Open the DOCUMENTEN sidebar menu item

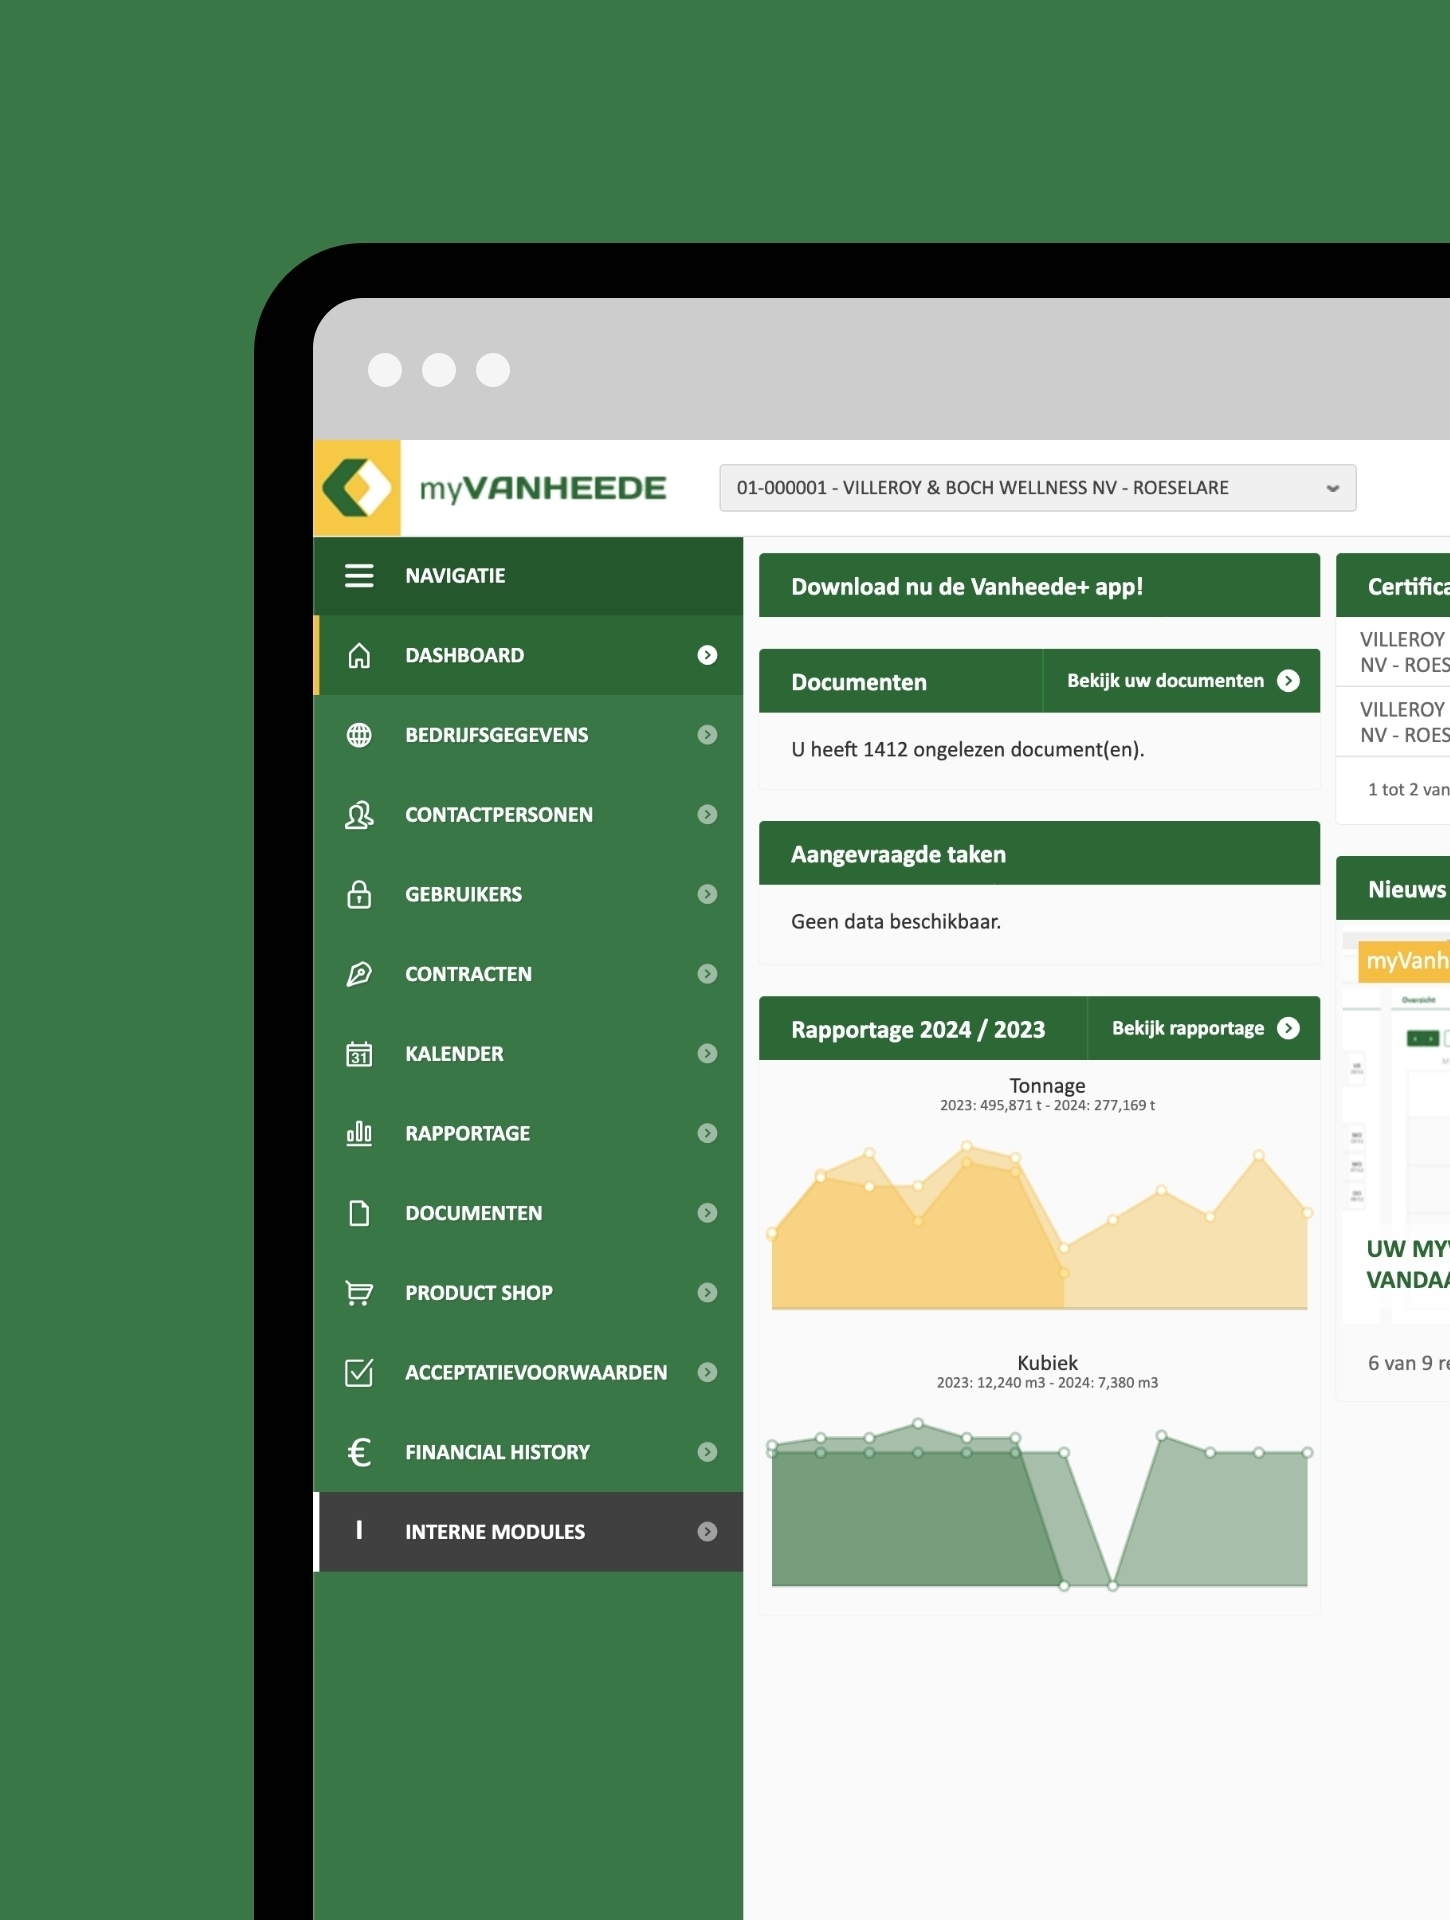(x=529, y=1213)
